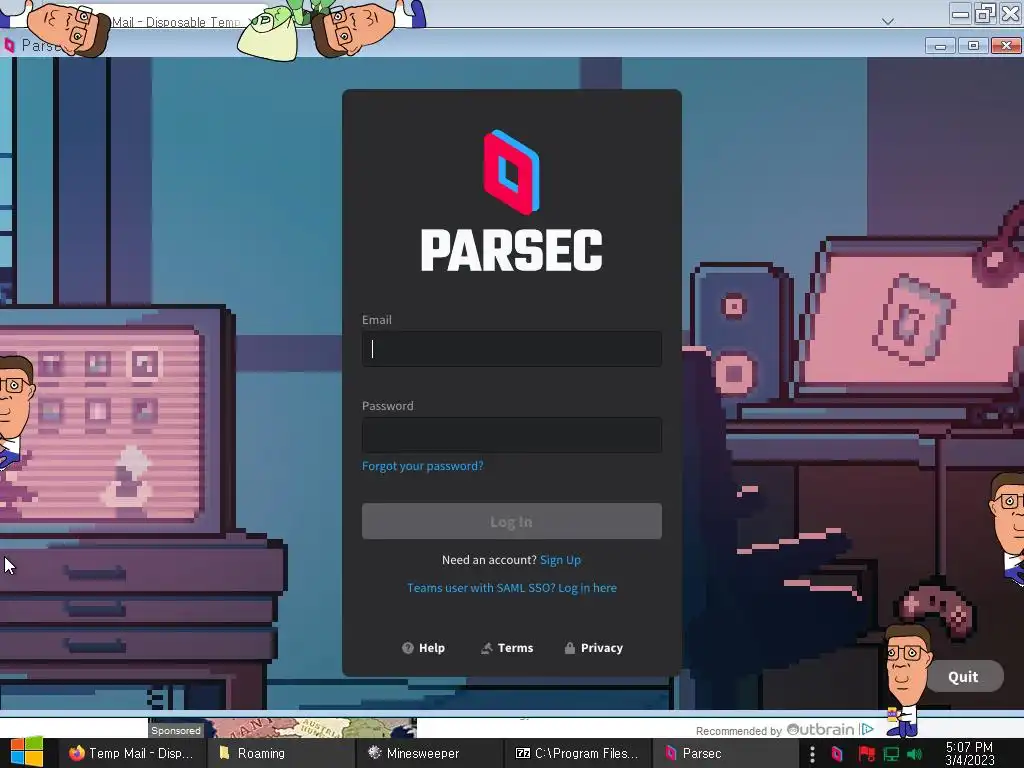The image size is (1024, 768).
Task: Switch to C:\Program Files 7-Zip taskbar item
Action: 578,753
